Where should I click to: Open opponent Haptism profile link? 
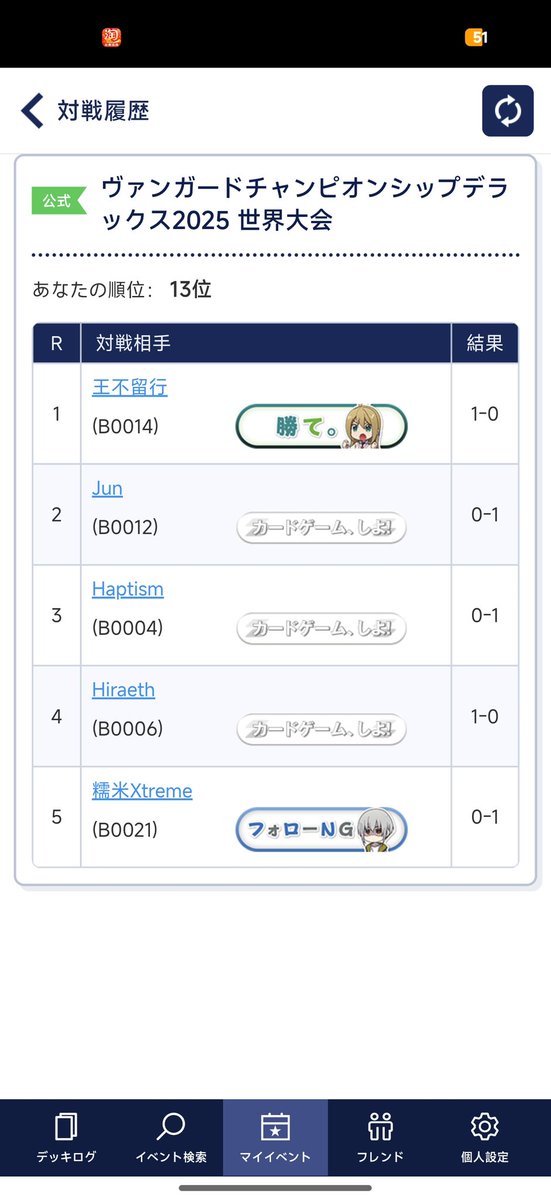pyautogui.click(x=128, y=589)
